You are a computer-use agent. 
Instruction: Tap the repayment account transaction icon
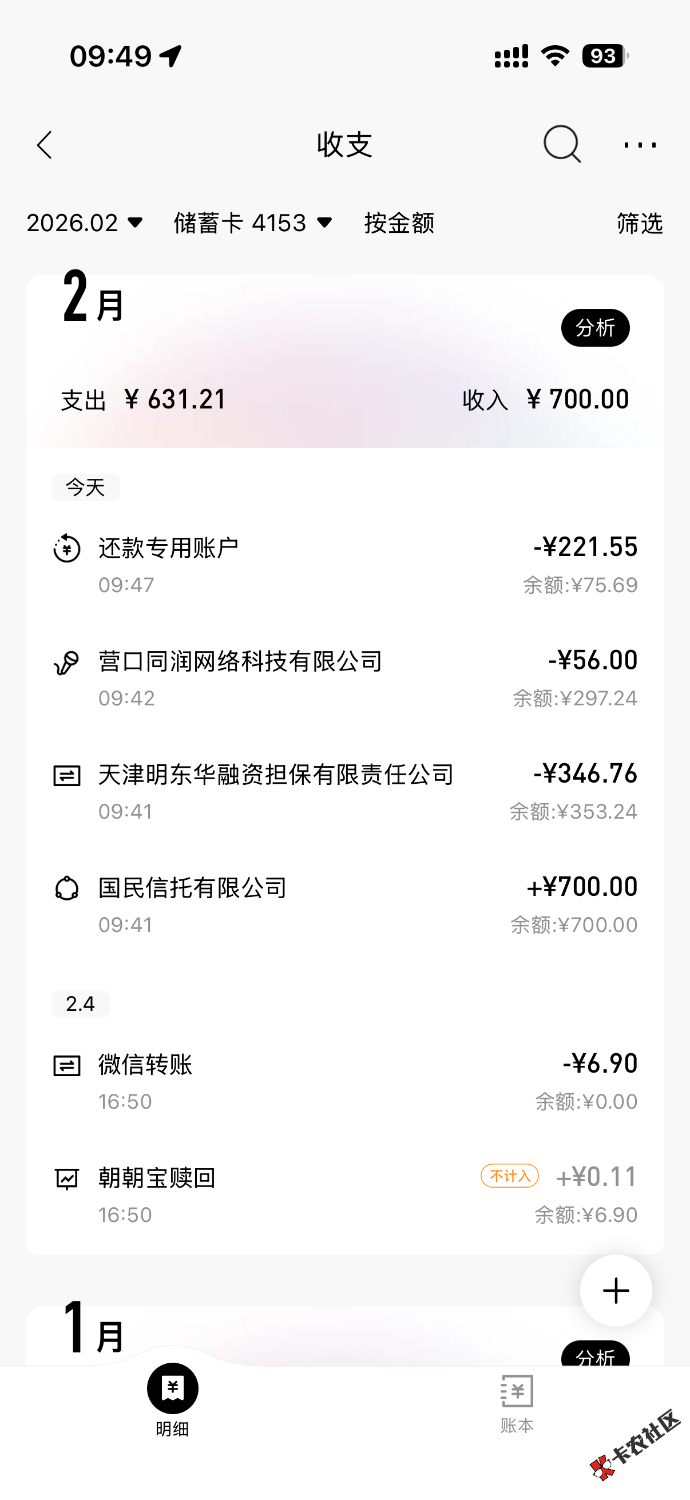tap(67, 548)
